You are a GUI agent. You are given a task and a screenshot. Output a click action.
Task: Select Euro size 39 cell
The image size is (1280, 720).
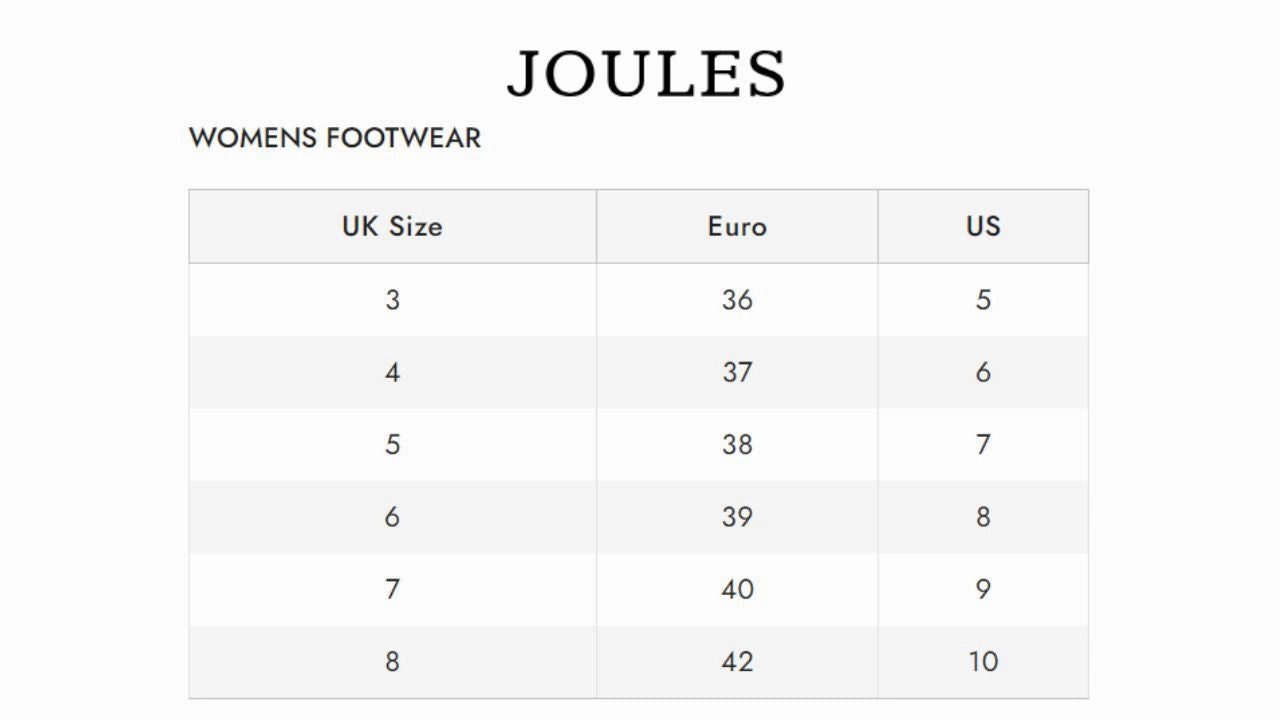pos(737,517)
